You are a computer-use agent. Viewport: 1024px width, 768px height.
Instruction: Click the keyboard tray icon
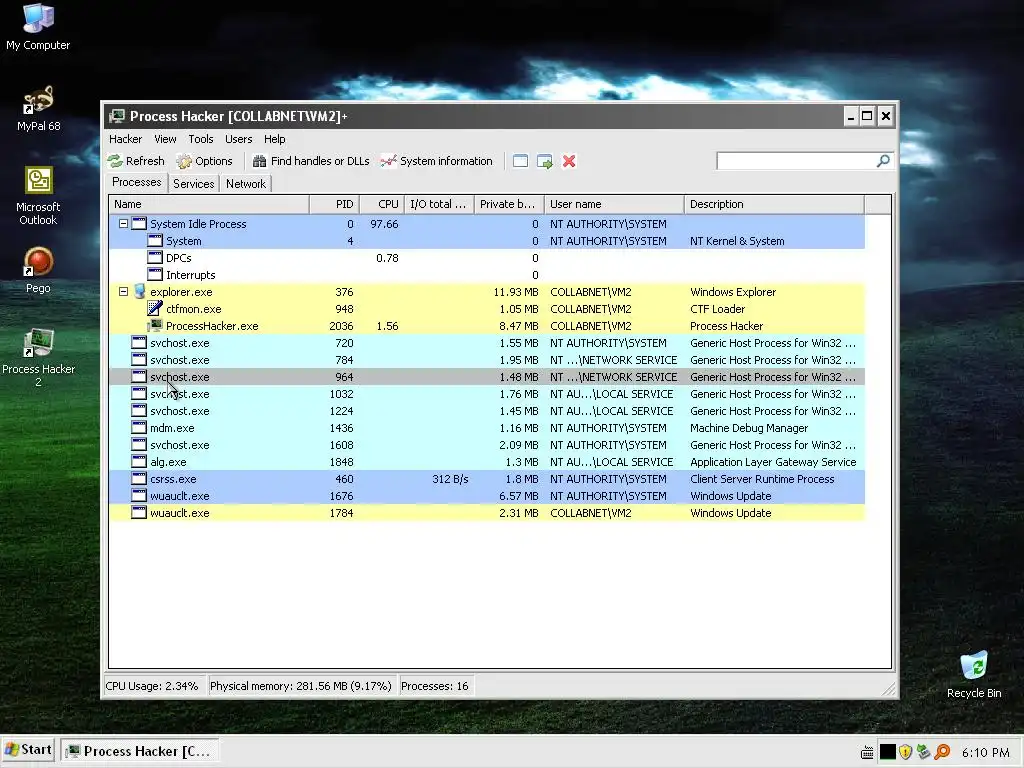tap(867, 752)
